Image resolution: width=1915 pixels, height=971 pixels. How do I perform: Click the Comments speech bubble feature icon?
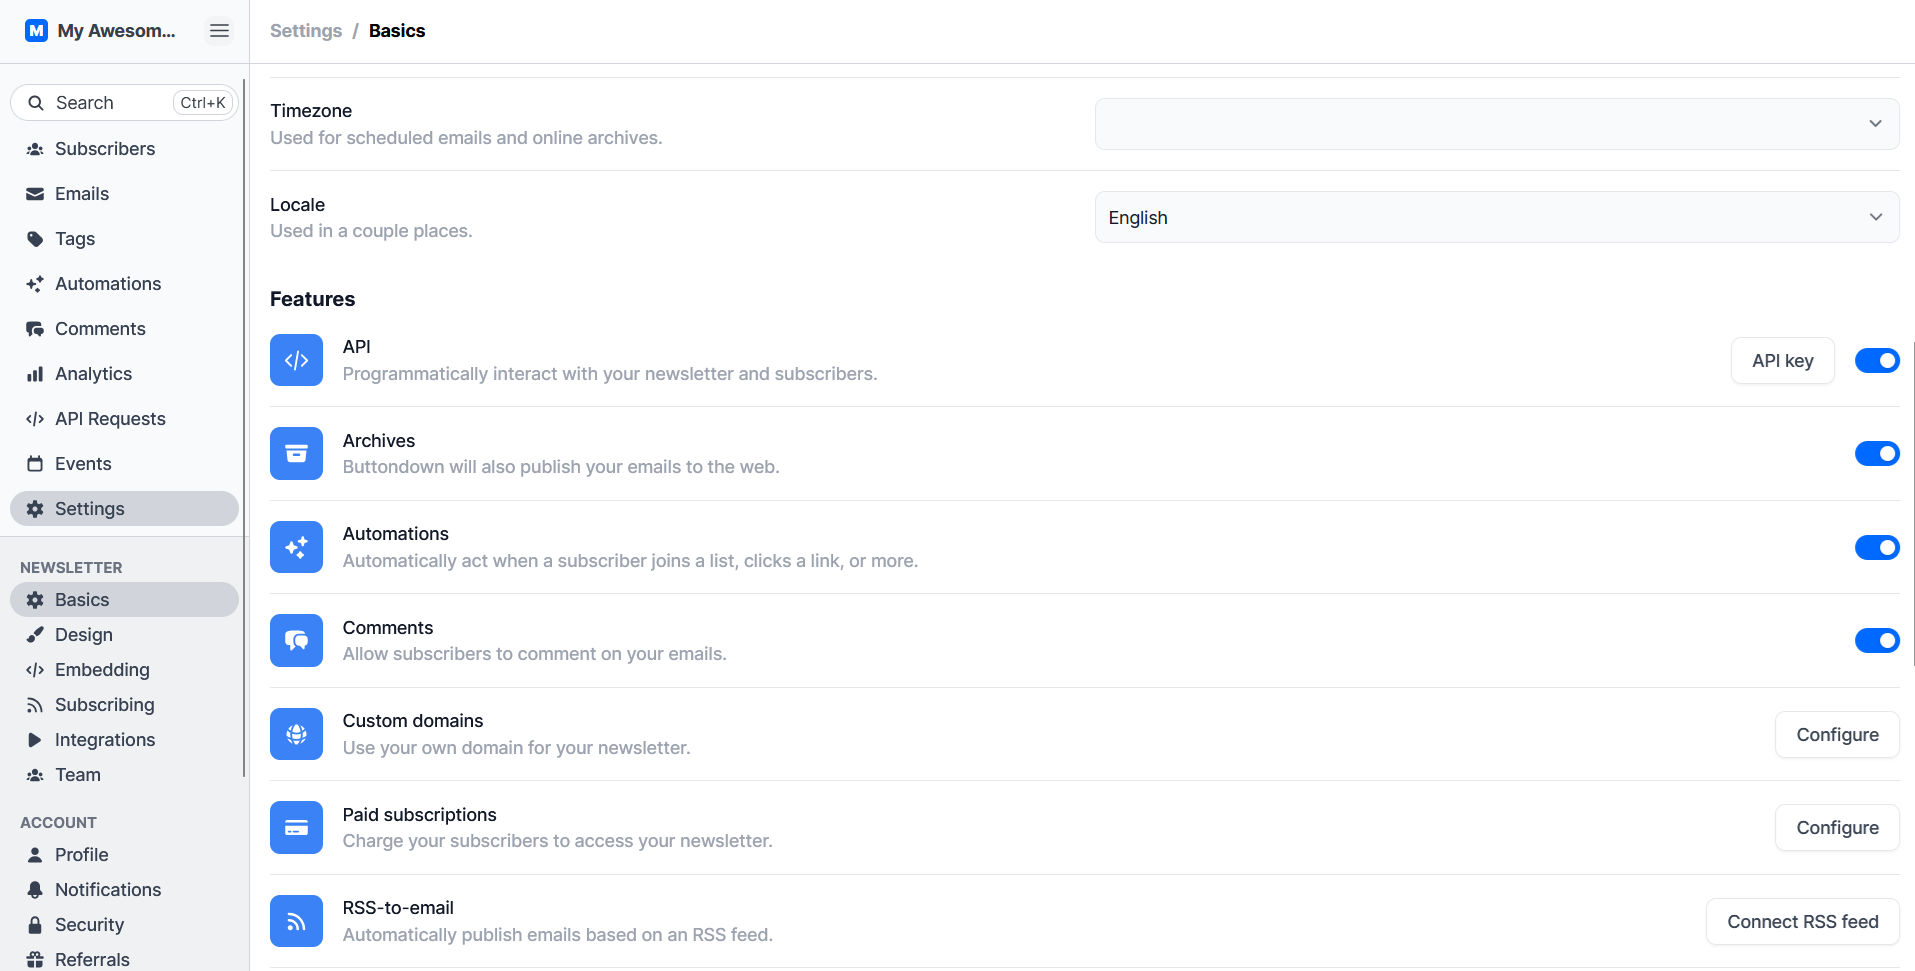coord(296,640)
